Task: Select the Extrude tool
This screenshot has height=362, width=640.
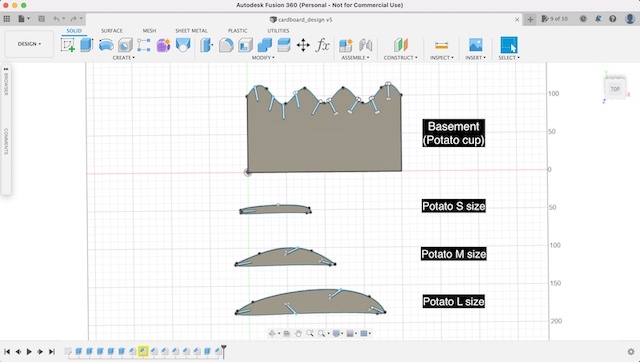Action: click(x=86, y=45)
